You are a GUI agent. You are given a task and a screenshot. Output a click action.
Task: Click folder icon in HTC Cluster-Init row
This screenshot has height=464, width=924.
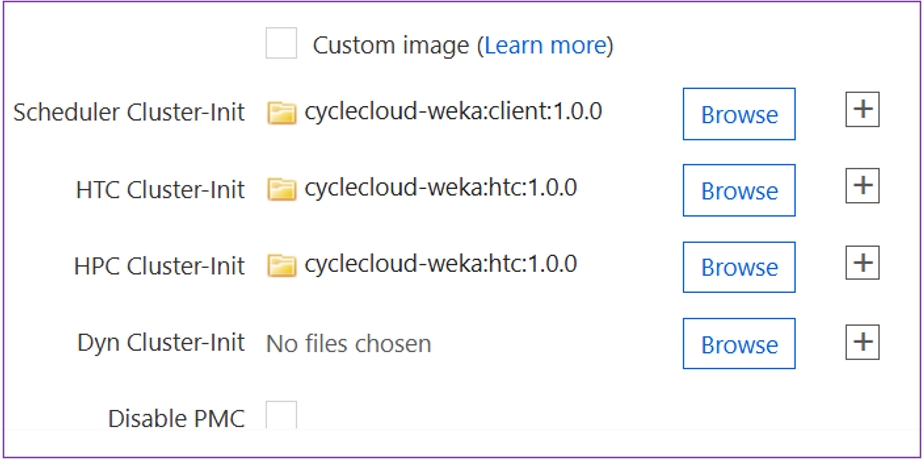click(x=283, y=189)
